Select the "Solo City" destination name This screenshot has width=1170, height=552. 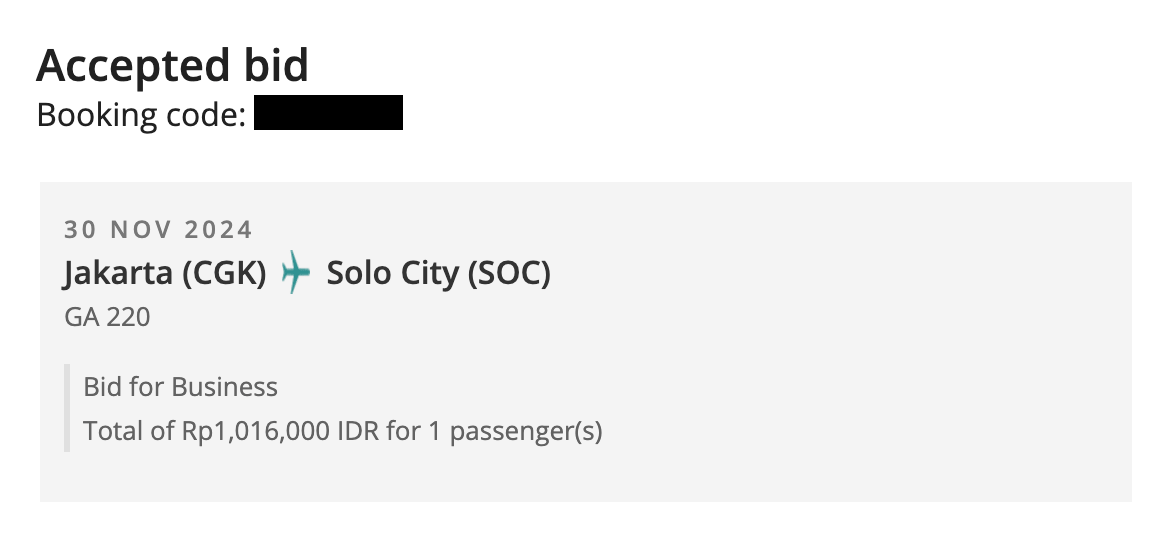pyautogui.click(x=392, y=273)
